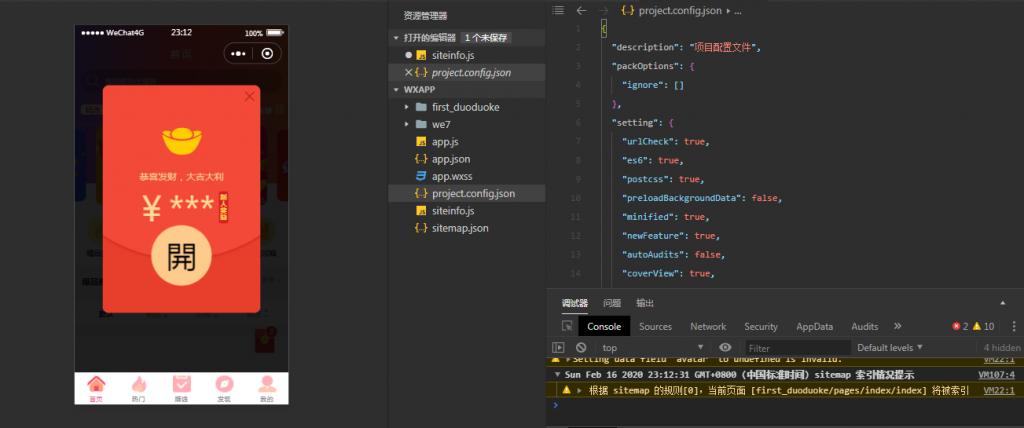The image size is (1024, 428).
Task: Collapse the 打开的编辑器 section
Action: coord(396,38)
